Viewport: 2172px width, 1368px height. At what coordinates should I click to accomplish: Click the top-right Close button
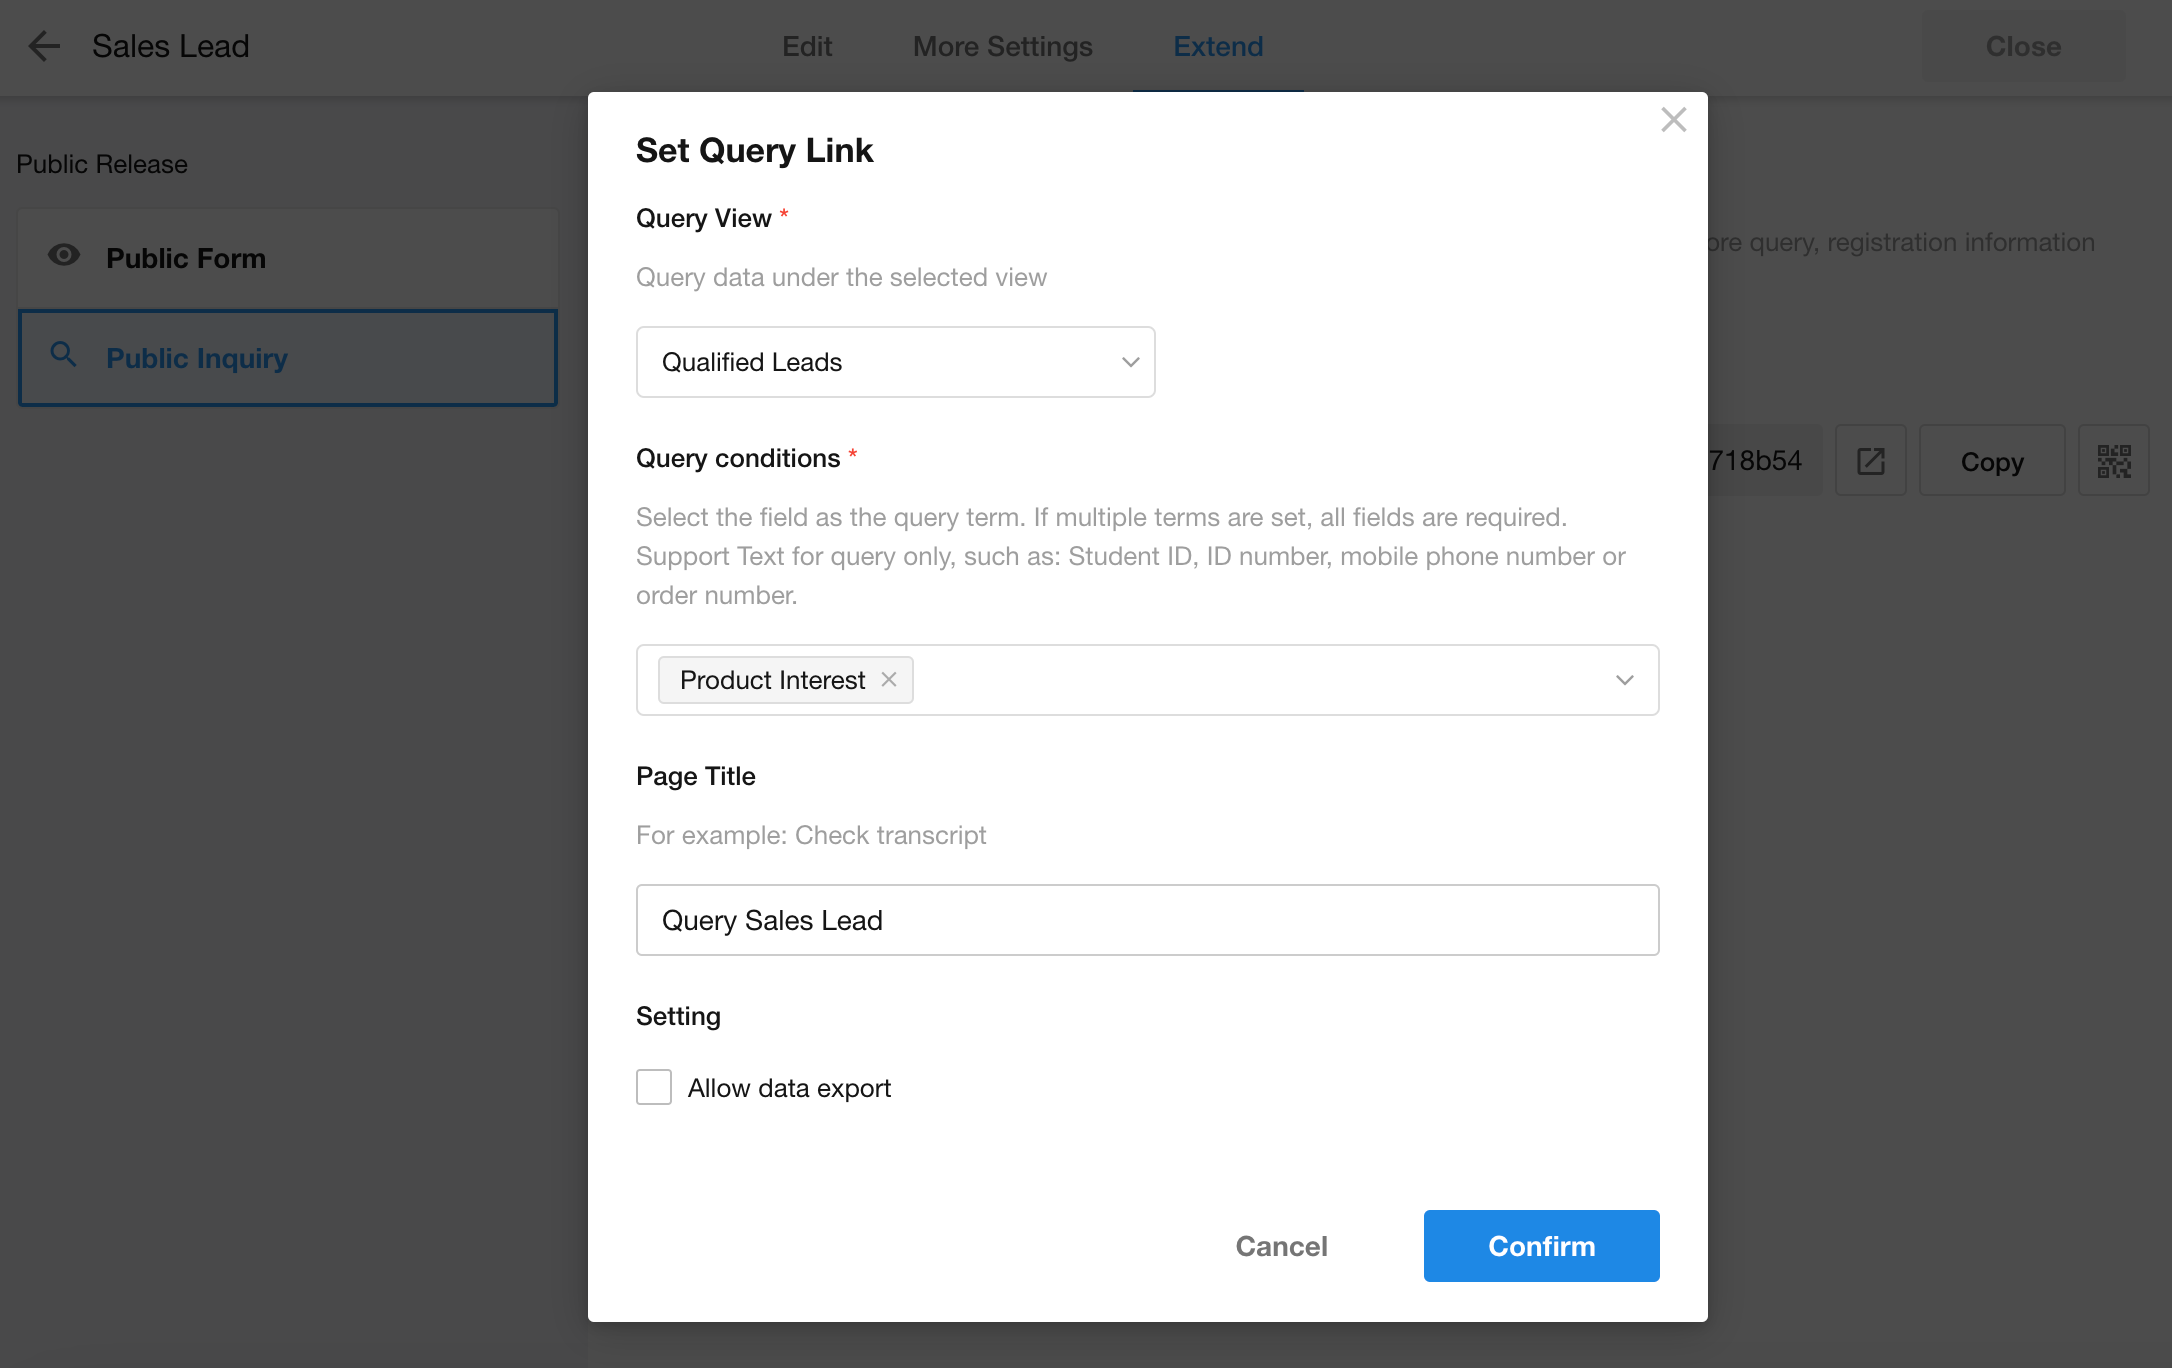[x=2022, y=46]
